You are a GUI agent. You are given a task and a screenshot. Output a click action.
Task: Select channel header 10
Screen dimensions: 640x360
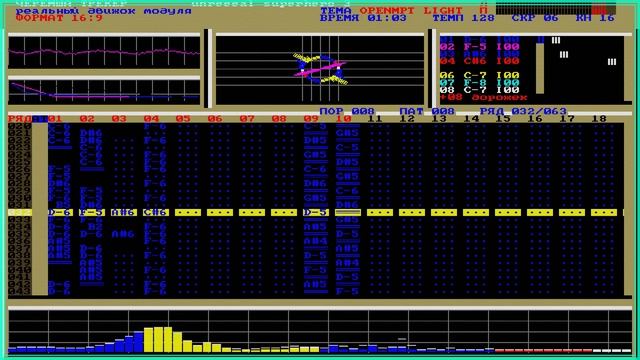343,119
